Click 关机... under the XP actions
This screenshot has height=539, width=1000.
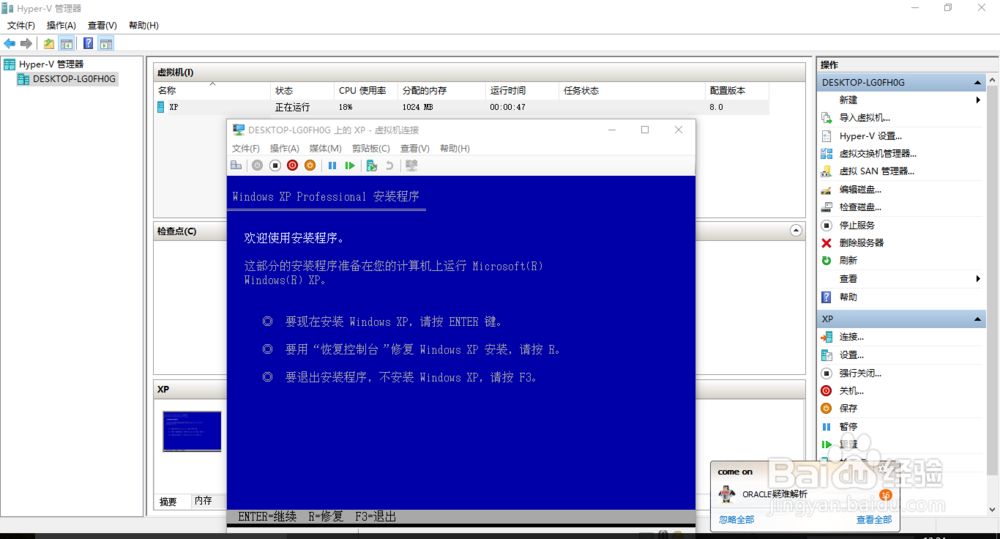[851, 391]
